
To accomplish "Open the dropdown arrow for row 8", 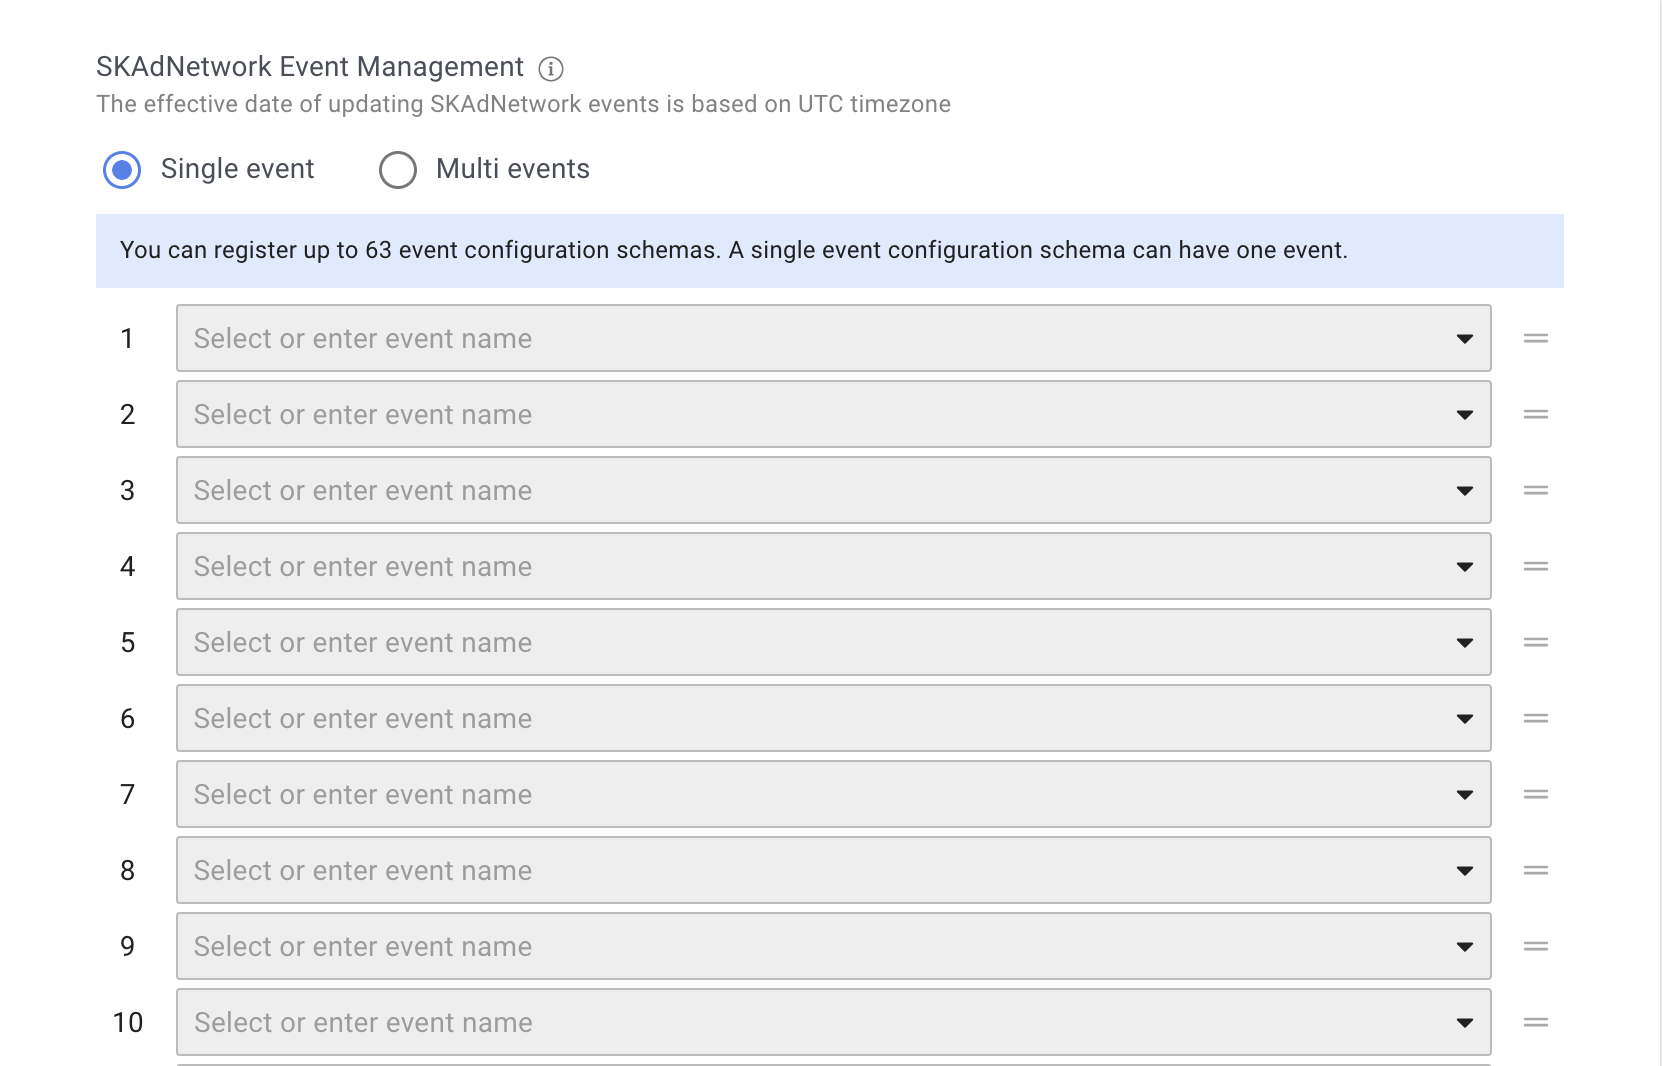I will click(x=1465, y=871).
